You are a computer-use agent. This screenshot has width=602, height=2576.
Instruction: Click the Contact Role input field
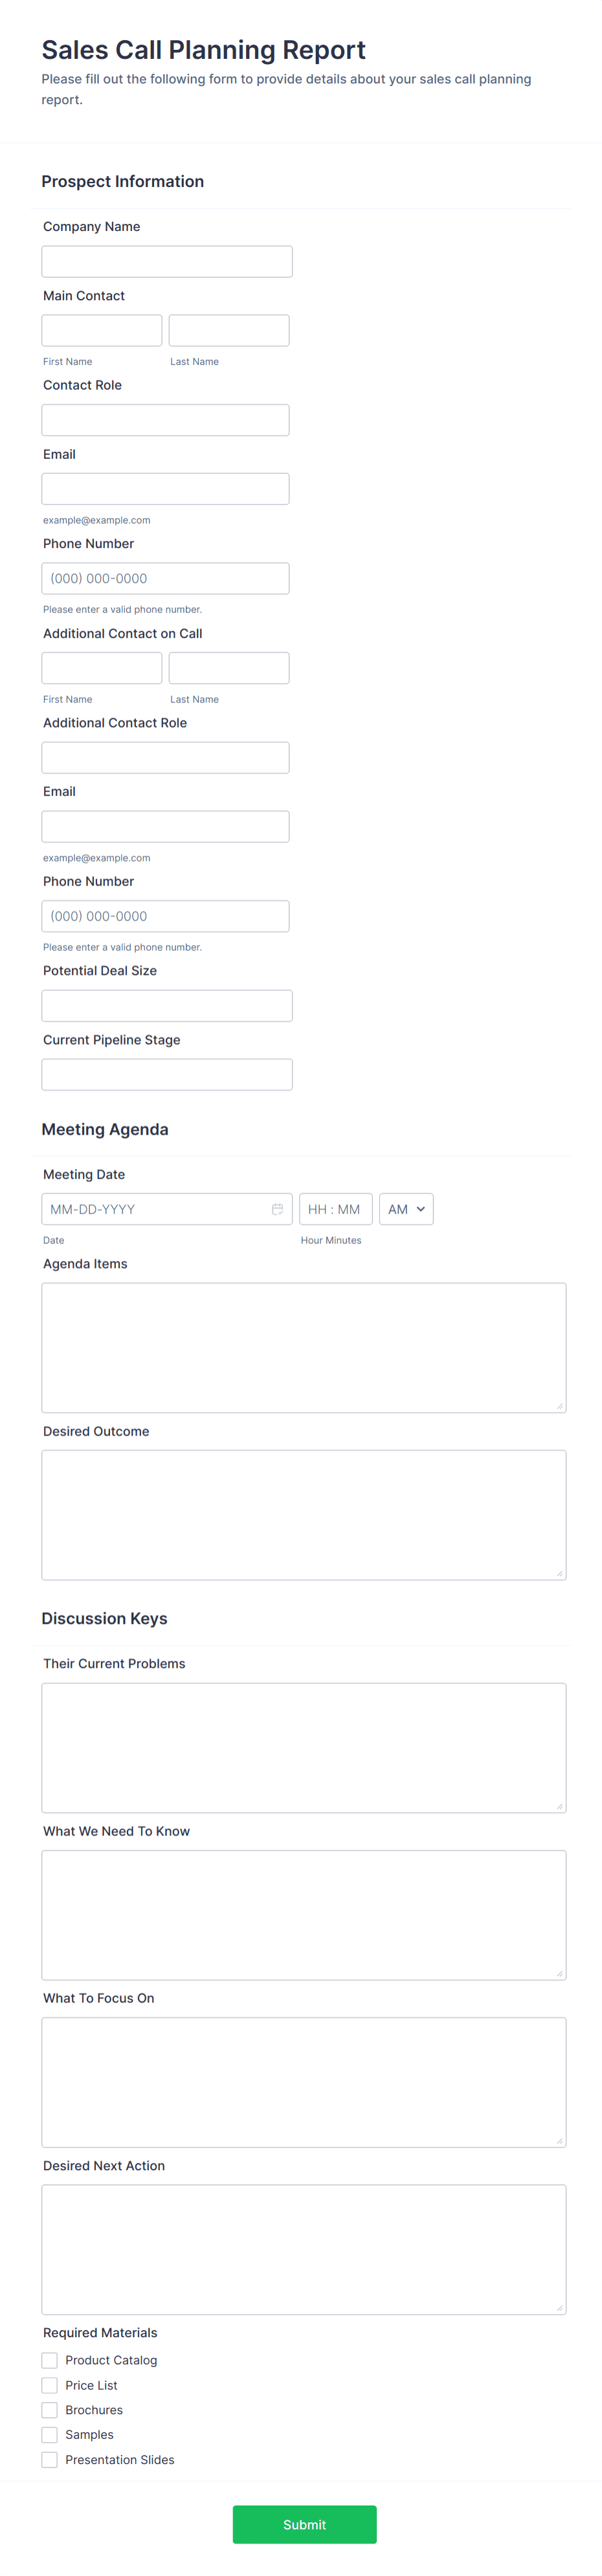coord(165,419)
